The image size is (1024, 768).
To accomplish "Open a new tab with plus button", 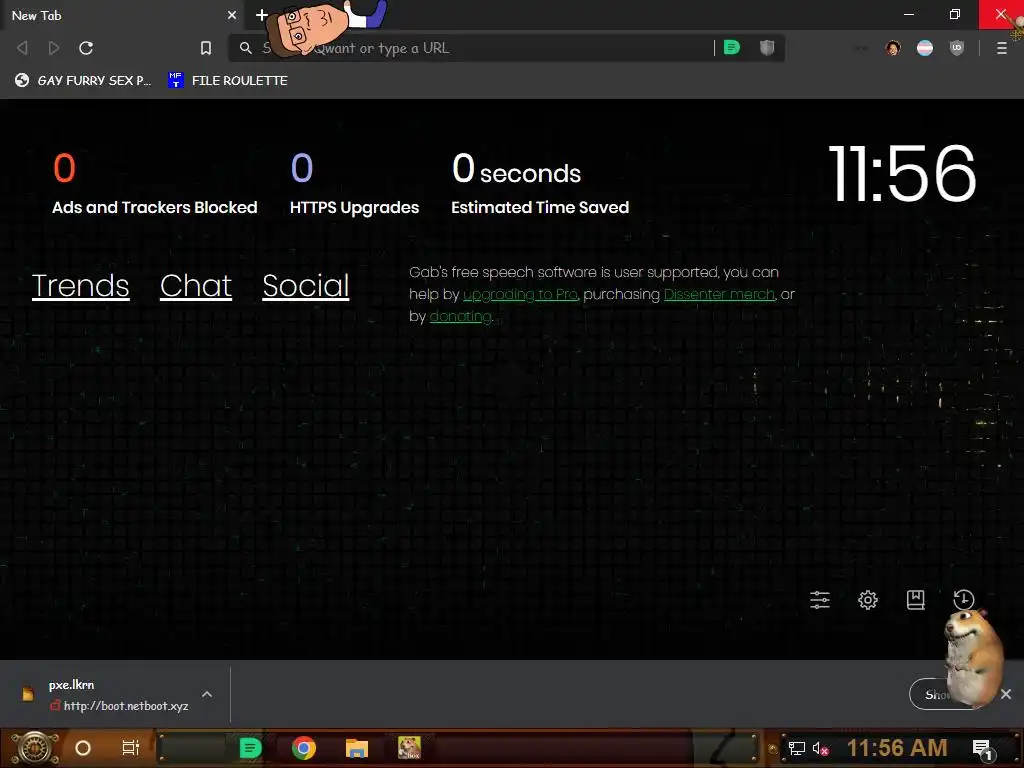I will pyautogui.click(x=262, y=15).
